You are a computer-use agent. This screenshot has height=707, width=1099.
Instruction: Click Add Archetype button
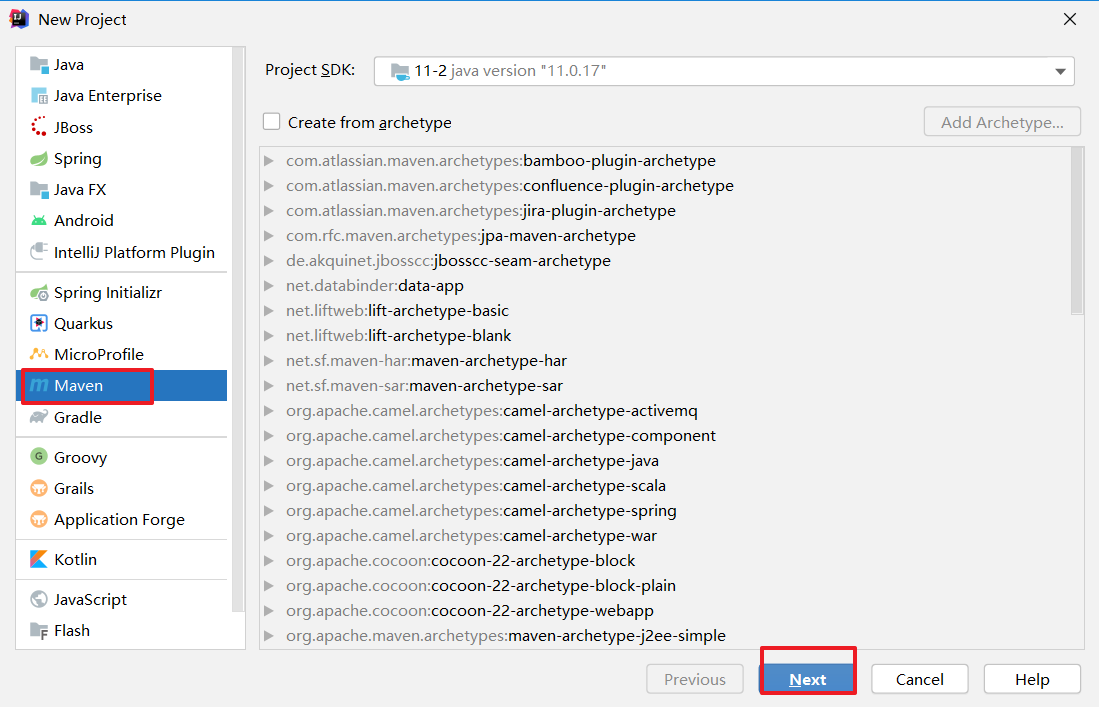point(1002,122)
